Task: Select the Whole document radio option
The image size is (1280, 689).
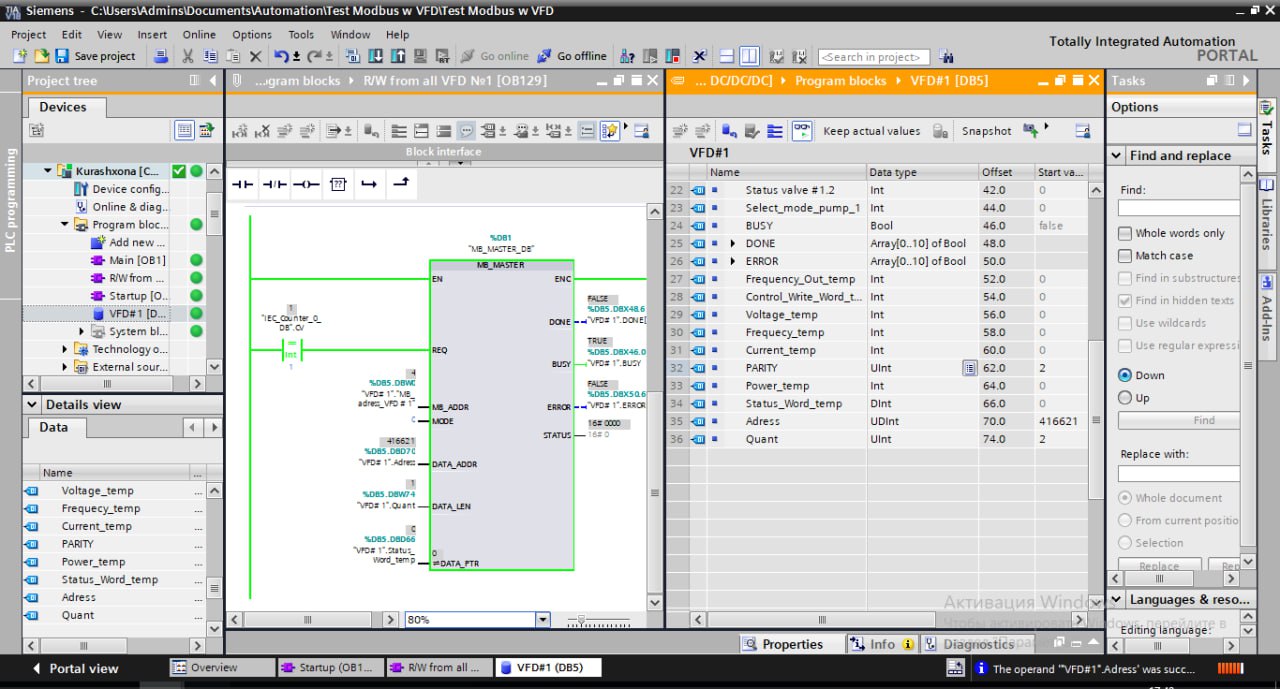Action: 1125,498
